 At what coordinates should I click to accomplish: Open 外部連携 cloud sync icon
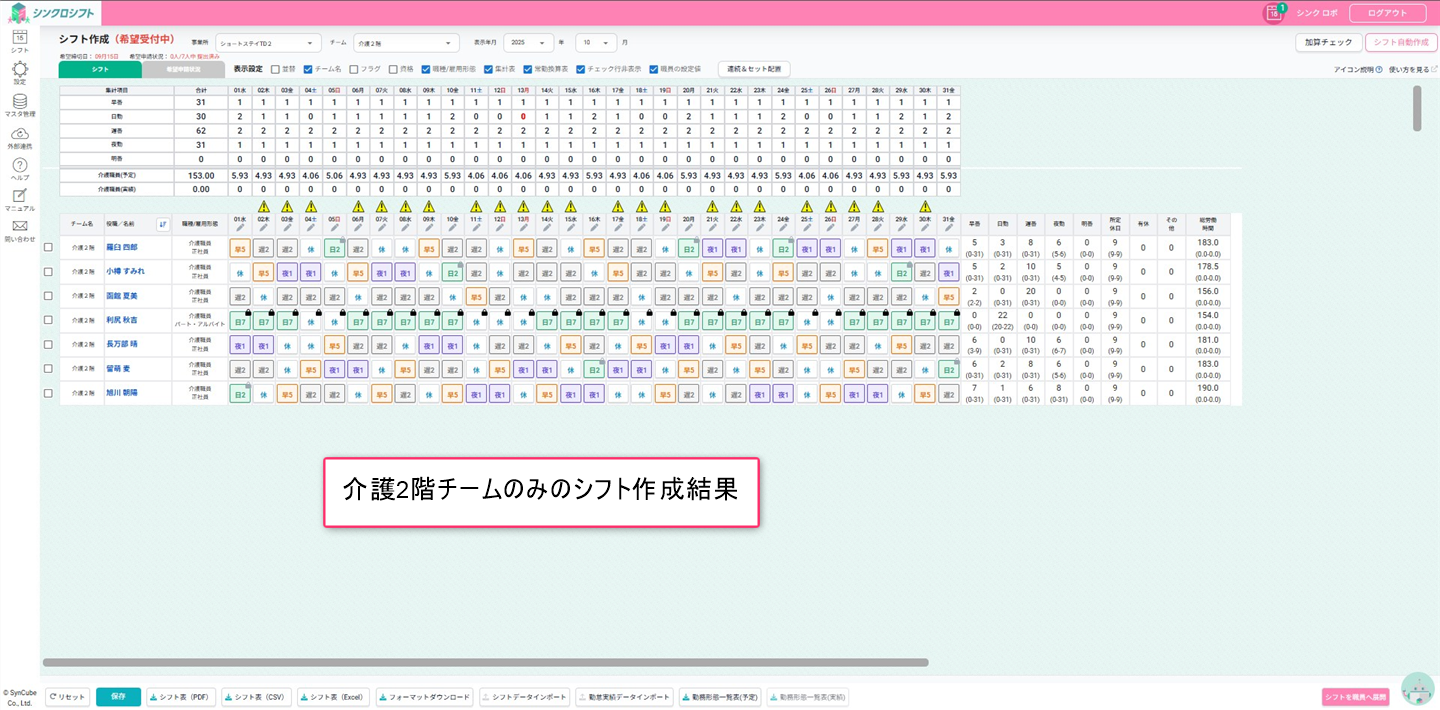click(x=19, y=134)
